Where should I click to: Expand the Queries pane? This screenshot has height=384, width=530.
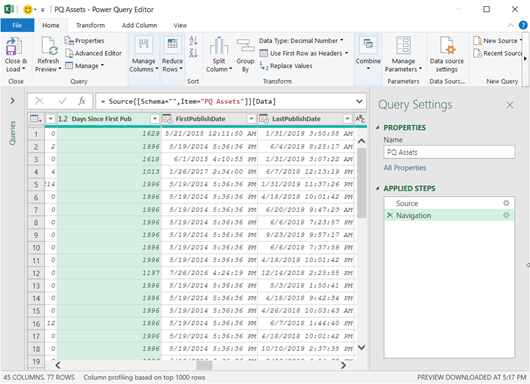[x=13, y=100]
